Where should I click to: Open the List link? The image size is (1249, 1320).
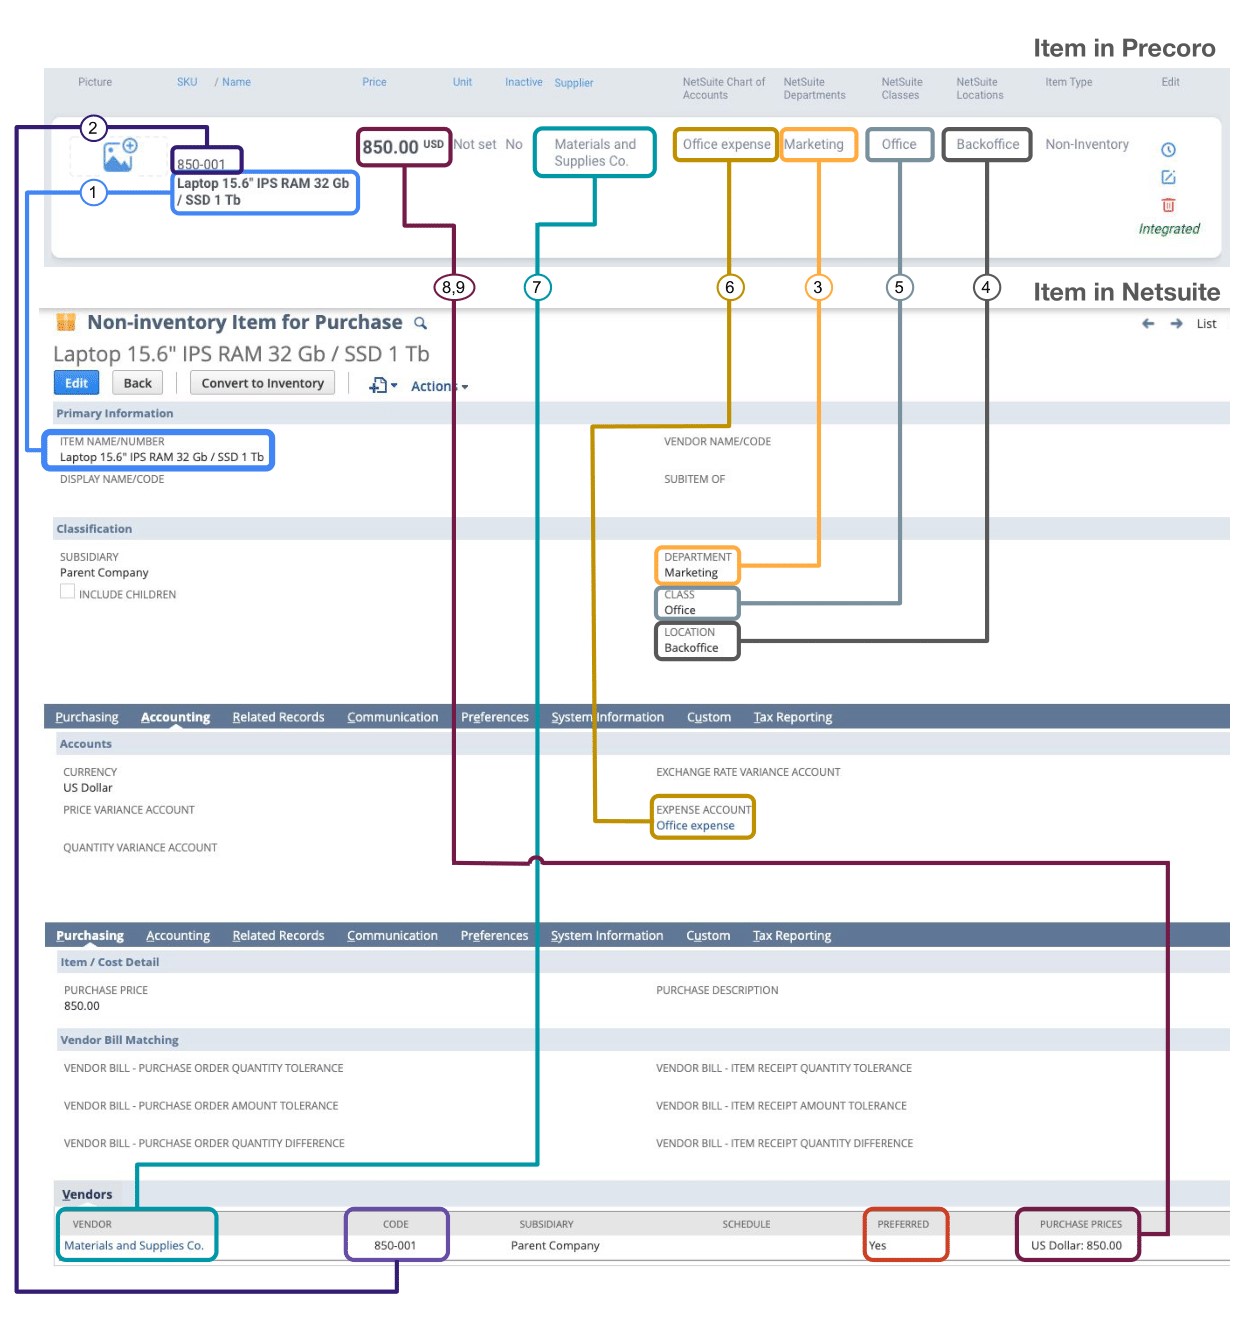[1206, 324]
